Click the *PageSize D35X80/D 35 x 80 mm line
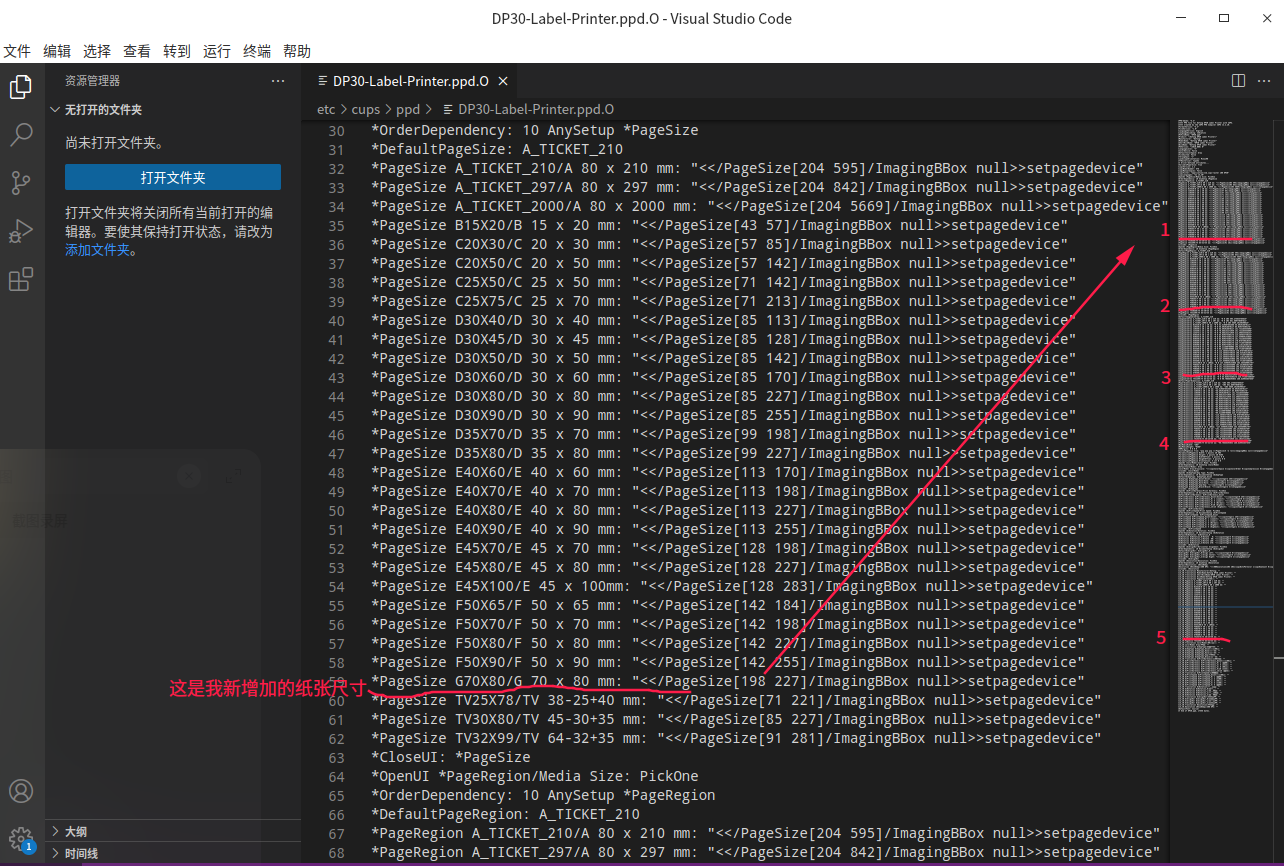 tap(723, 453)
